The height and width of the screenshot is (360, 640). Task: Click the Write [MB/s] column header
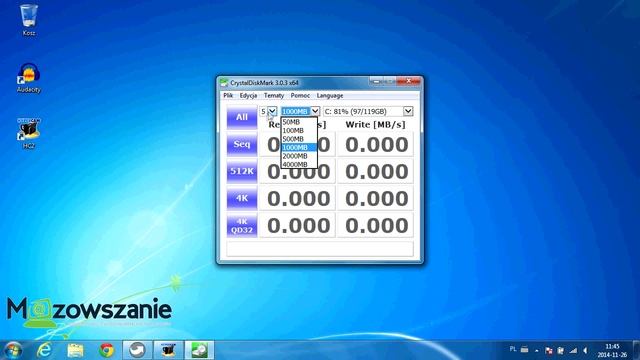pos(376,124)
